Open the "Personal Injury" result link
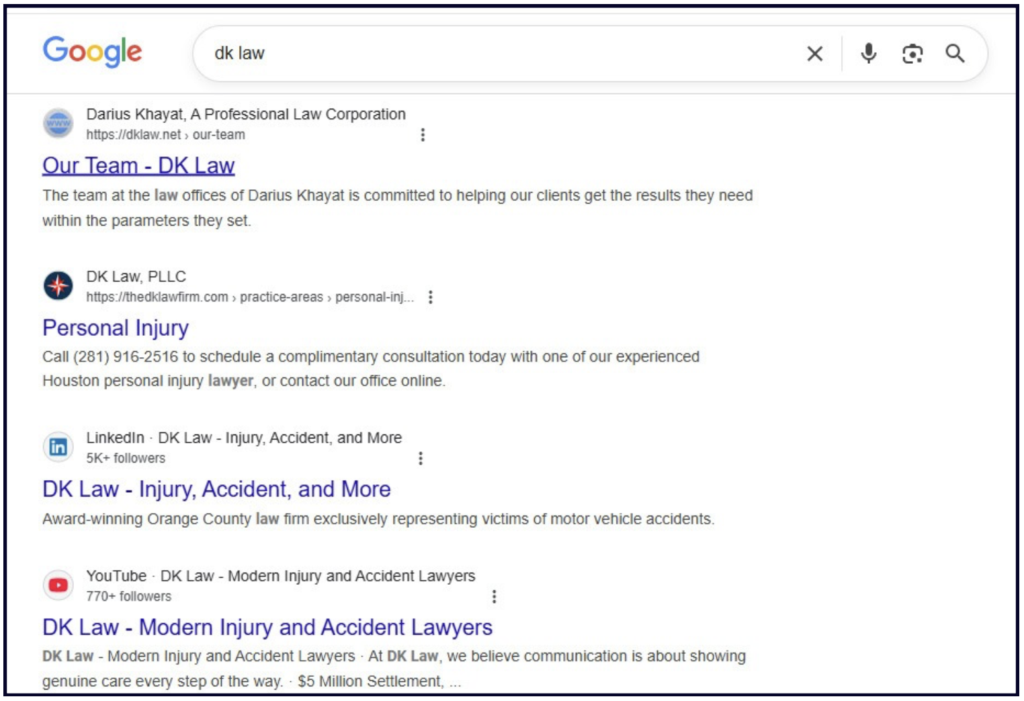1024x701 pixels. [x=115, y=328]
